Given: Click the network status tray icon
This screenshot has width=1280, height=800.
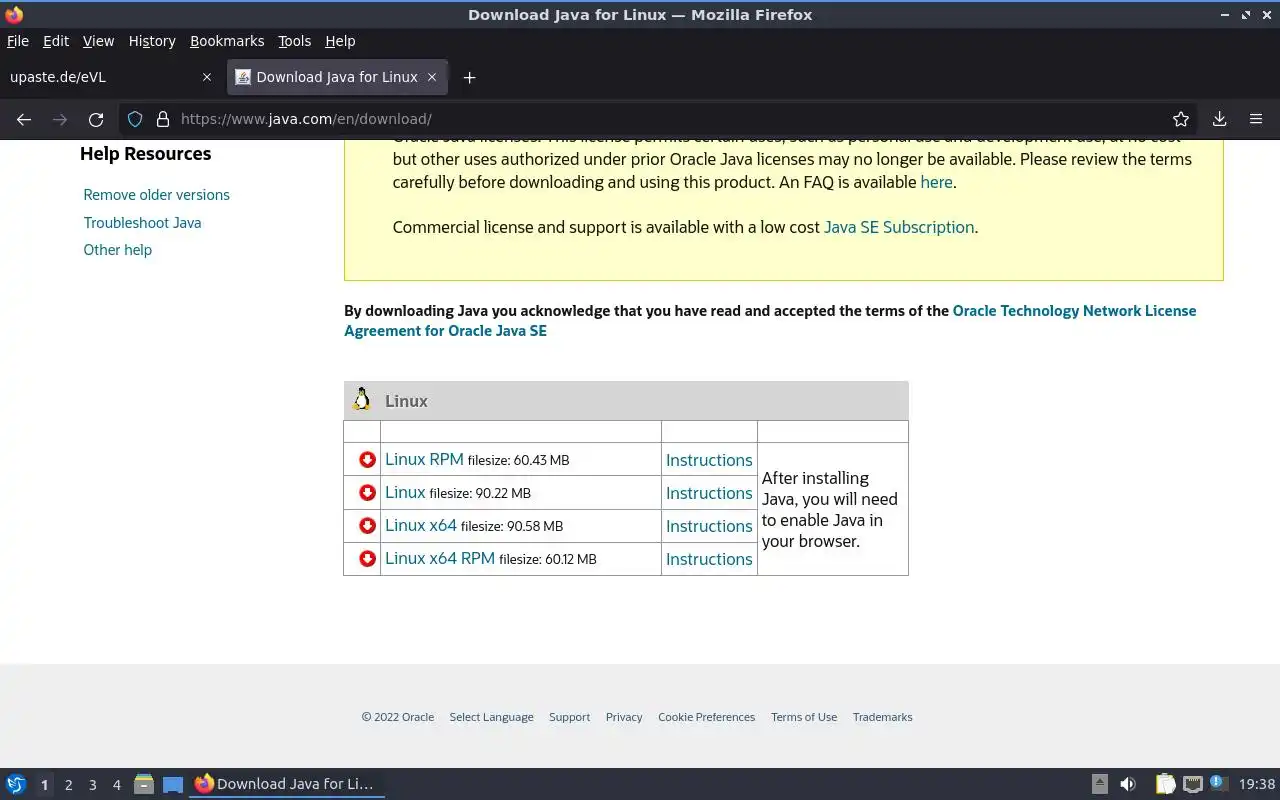Looking at the screenshot, I should tap(1192, 784).
